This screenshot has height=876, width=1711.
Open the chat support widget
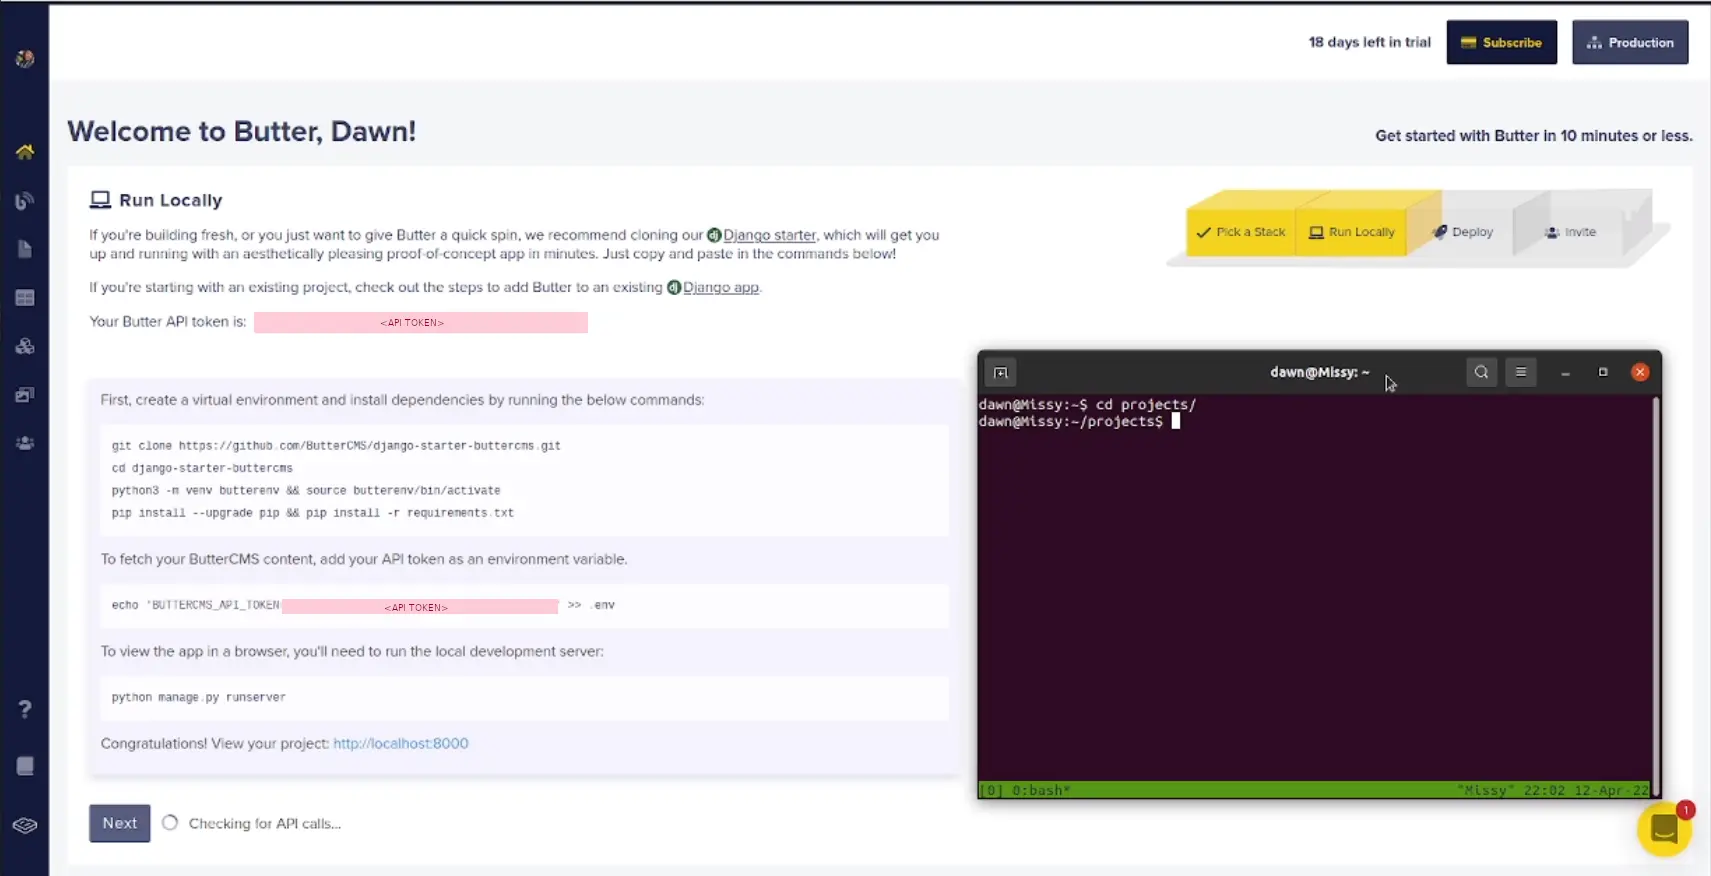1664,829
